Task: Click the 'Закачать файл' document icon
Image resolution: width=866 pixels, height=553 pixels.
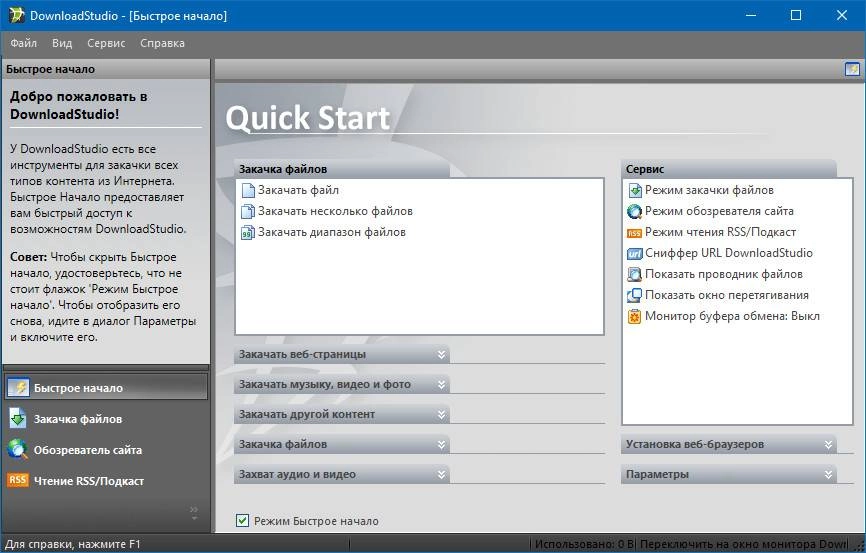Action: click(248, 191)
